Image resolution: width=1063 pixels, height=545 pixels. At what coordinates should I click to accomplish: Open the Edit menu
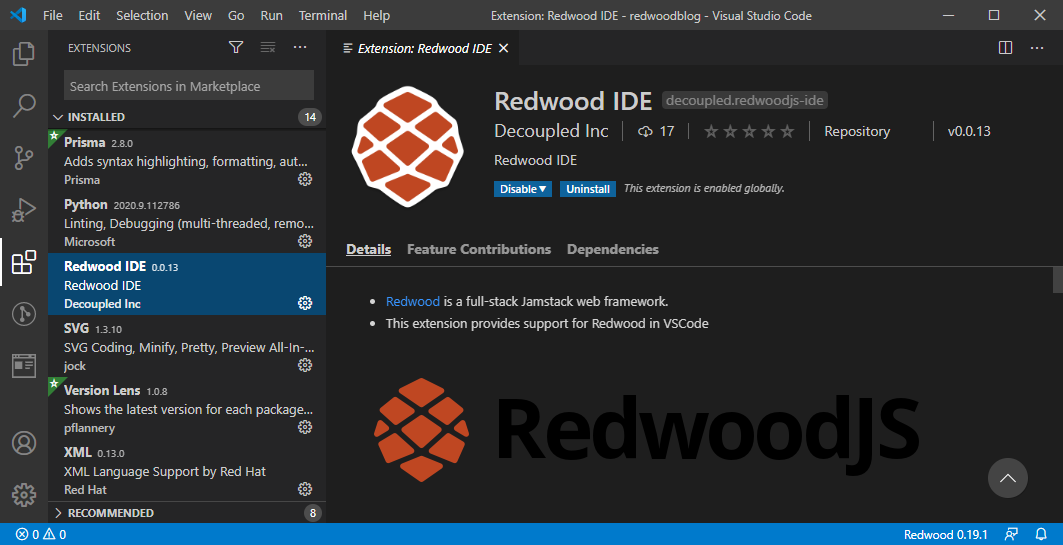coord(89,15)
